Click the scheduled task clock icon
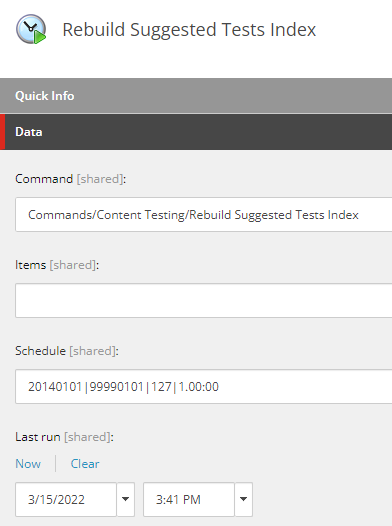The image size is (392, 526). coord(31,29)
